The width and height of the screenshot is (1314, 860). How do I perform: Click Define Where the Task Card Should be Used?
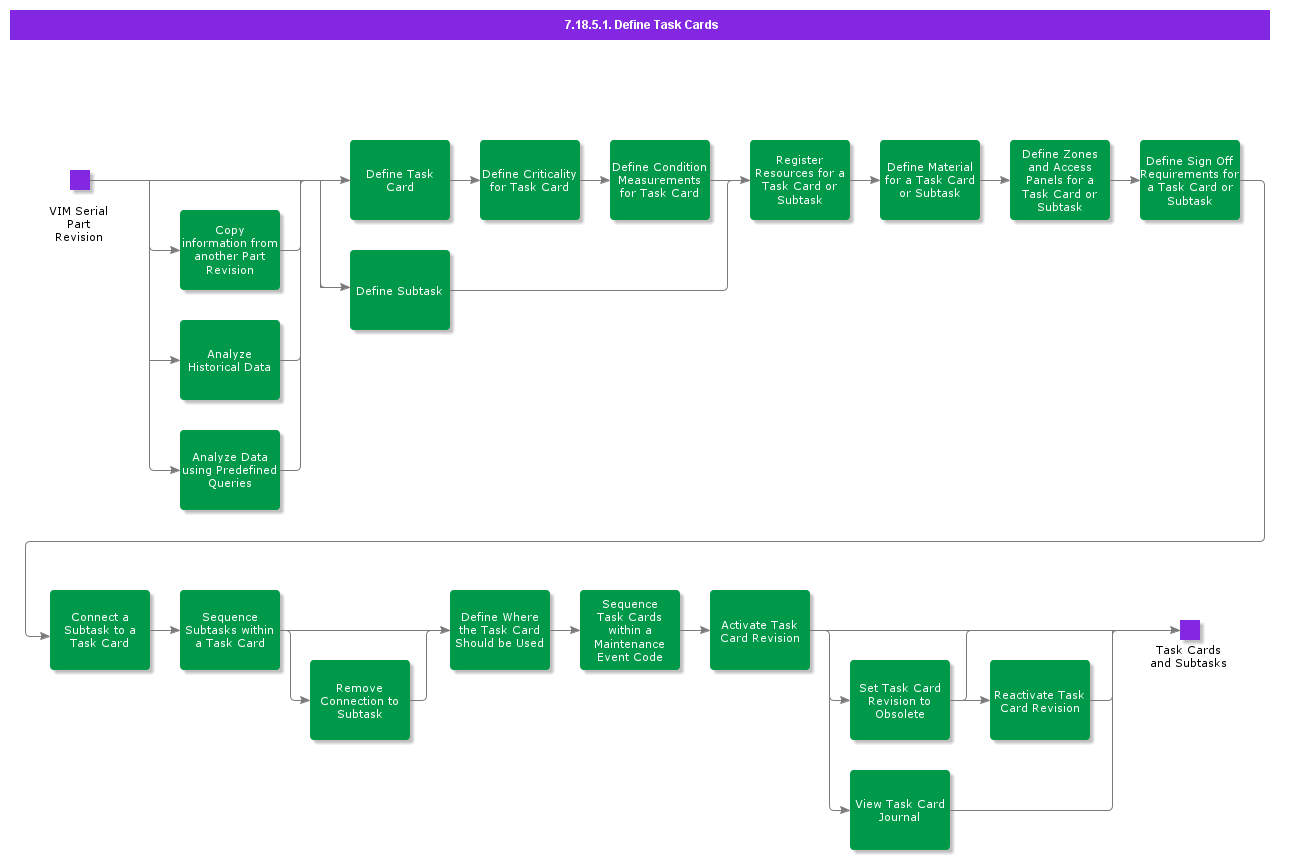(x=500, y=630)
